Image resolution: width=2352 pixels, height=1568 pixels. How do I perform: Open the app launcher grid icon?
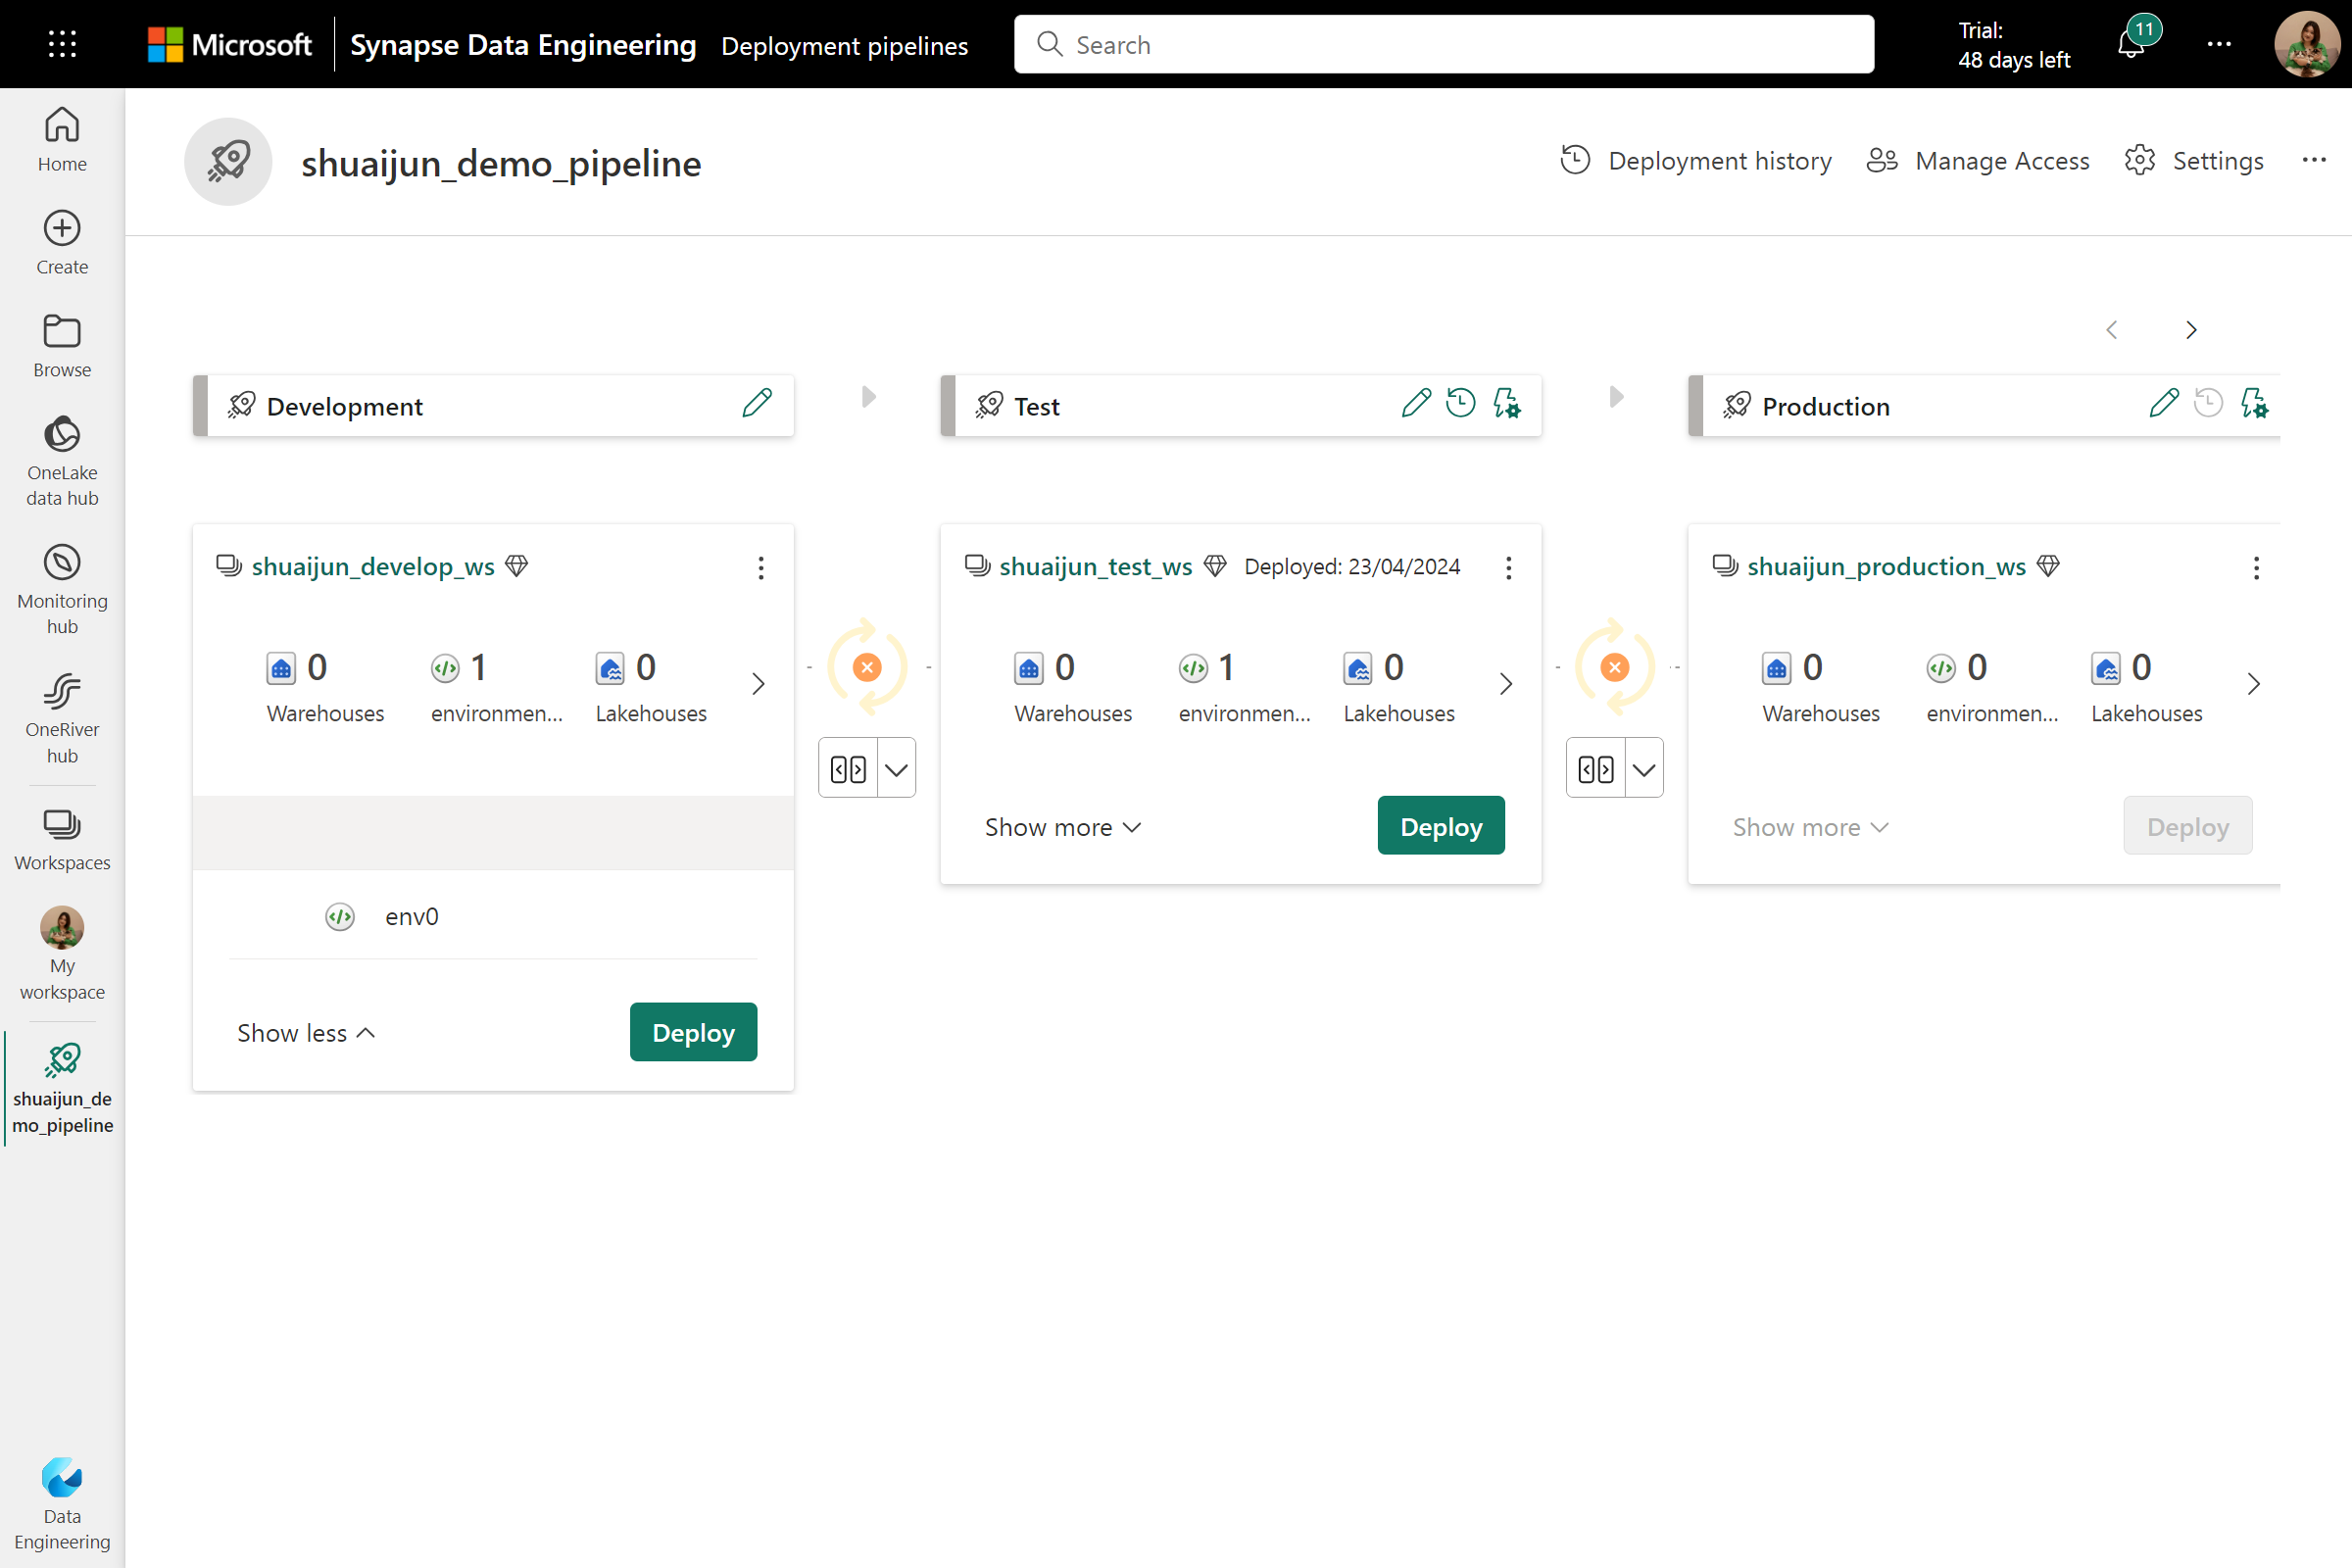coord(62,44)
